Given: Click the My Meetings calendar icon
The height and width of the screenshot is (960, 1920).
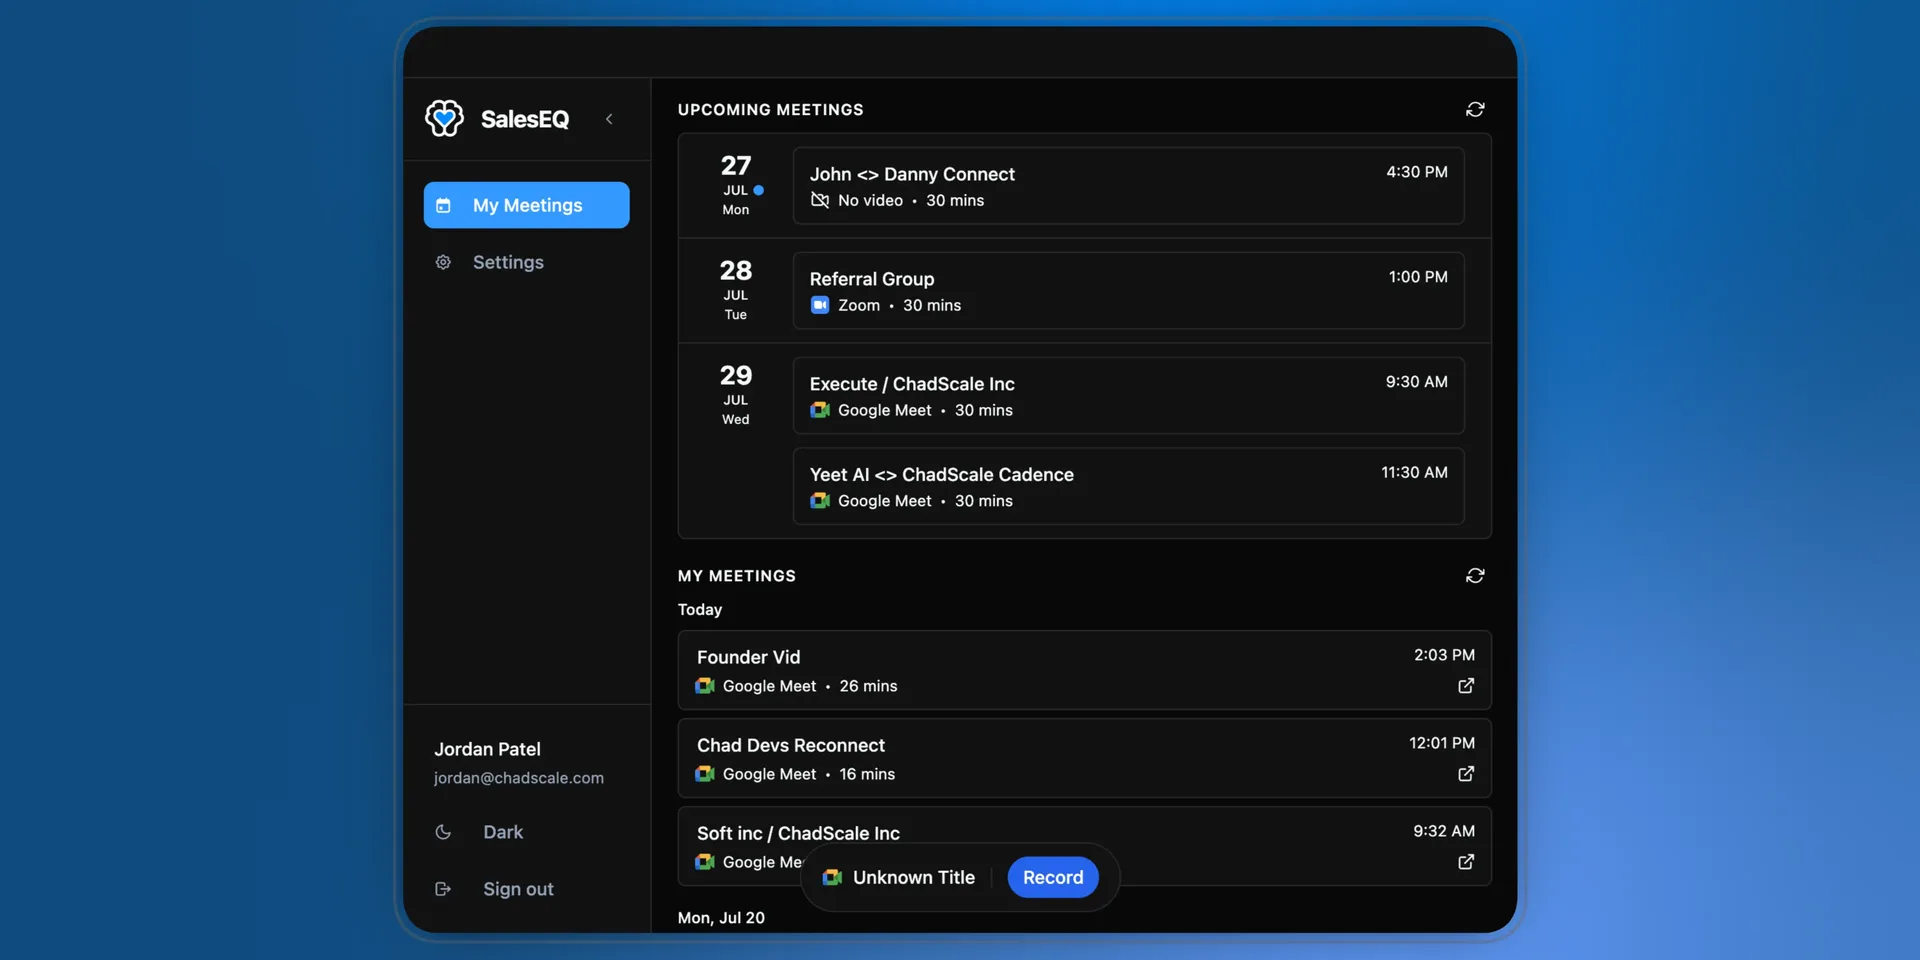Looking at the screenshot, I should coord(443,205).
